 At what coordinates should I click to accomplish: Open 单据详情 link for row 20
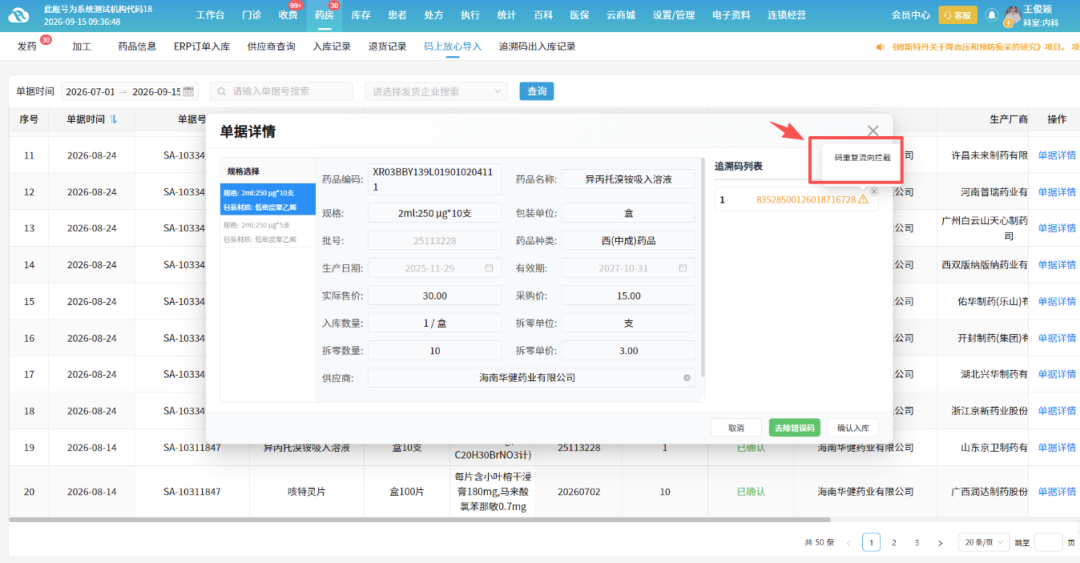tap(1057, 491)
